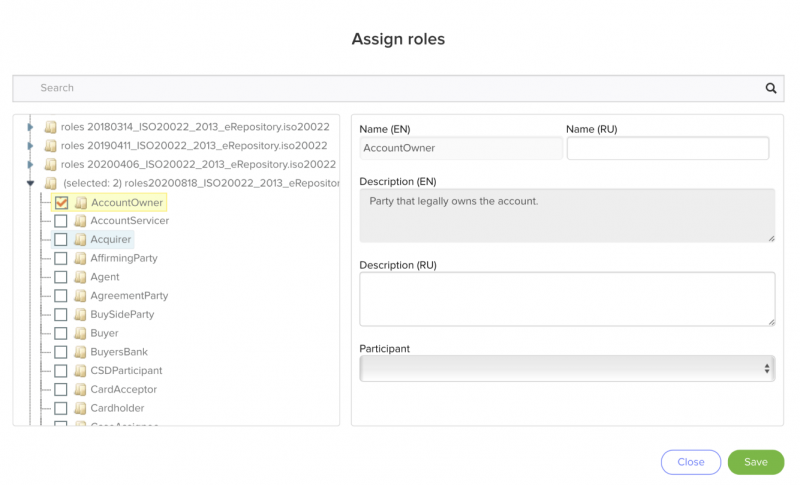Click the Description (RU) text area

coord(567,299)
